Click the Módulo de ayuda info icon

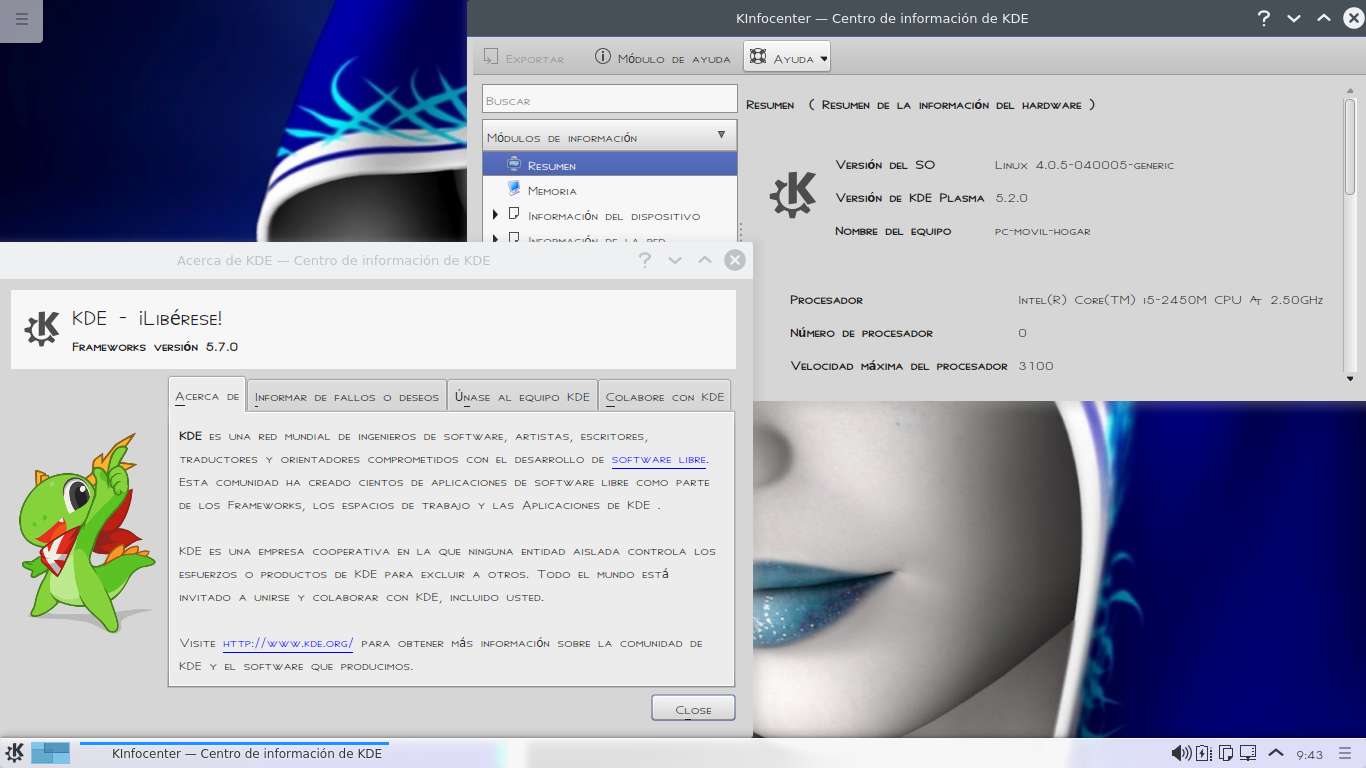(x=603, y=57)
